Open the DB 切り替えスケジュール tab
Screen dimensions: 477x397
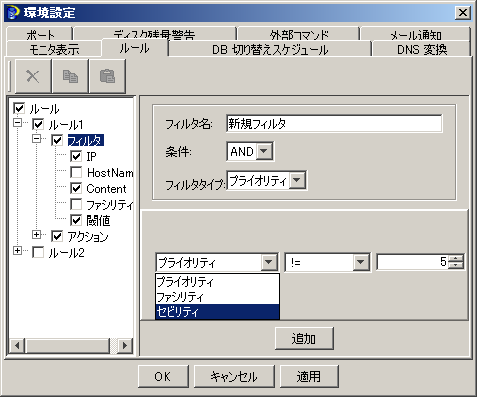click(x=270, y=49)
